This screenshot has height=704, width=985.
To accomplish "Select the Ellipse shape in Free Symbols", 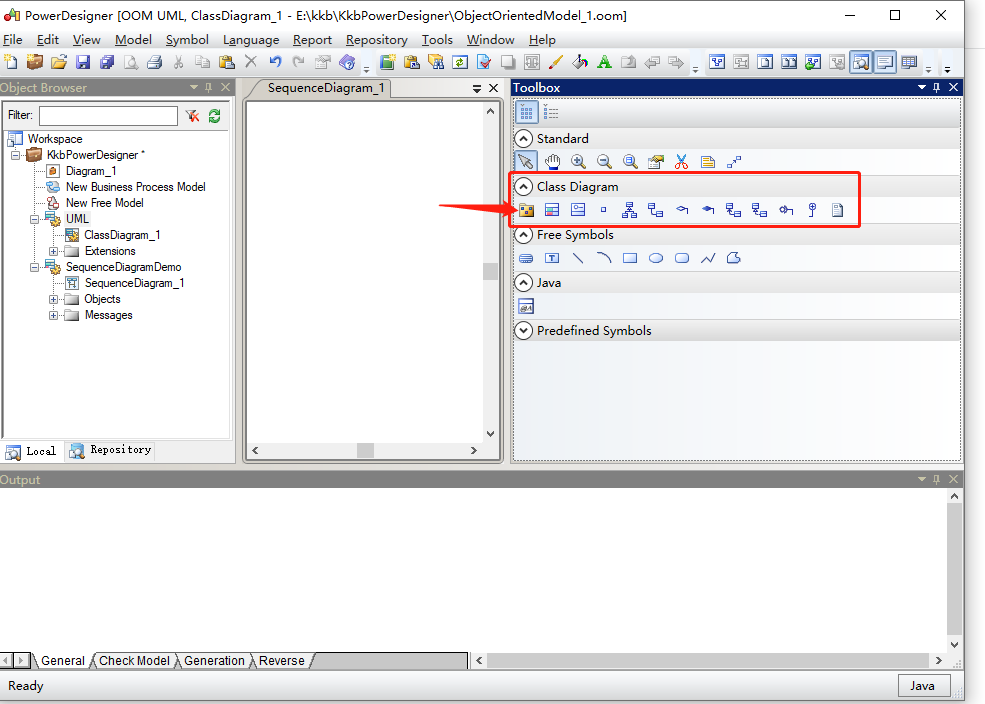I will point(654,258).
